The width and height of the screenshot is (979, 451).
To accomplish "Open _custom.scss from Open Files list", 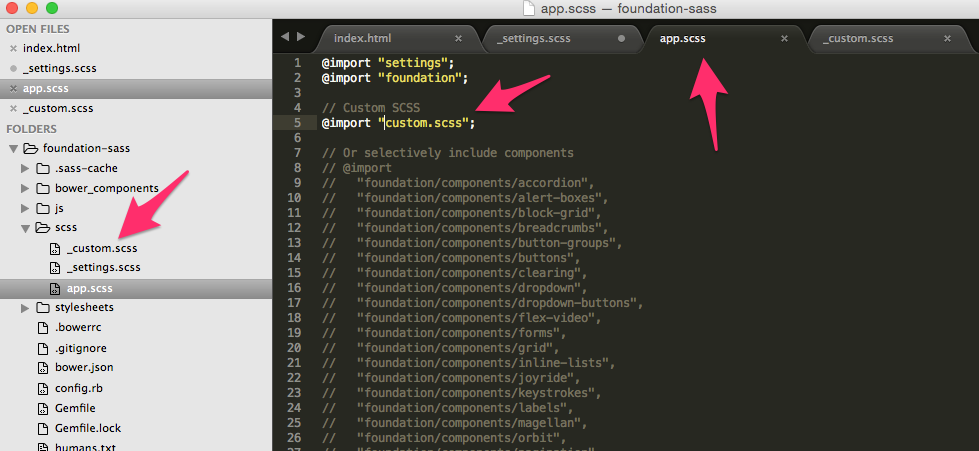I will [58, 109].
